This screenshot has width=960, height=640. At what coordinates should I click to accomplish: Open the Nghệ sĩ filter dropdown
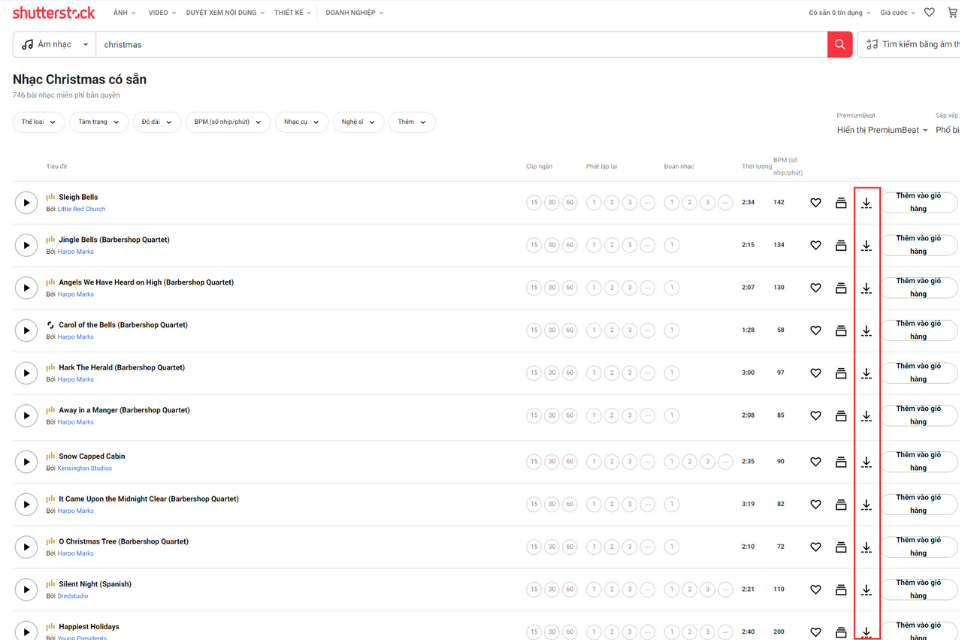pos(358,122)
